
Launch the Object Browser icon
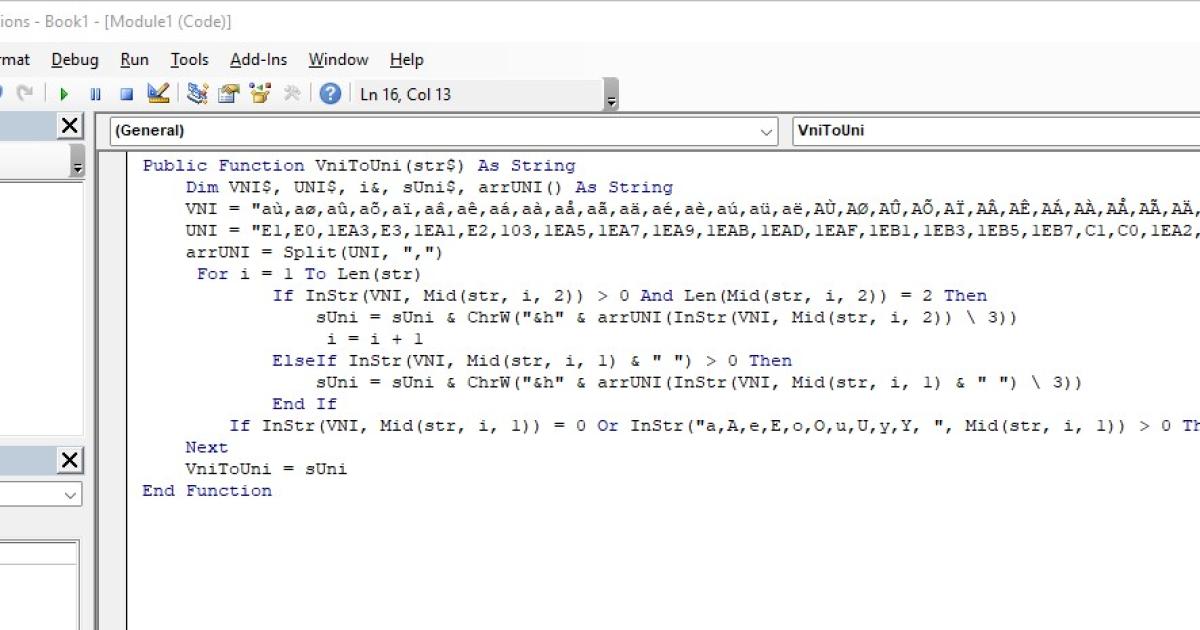(x=258, y=93)
